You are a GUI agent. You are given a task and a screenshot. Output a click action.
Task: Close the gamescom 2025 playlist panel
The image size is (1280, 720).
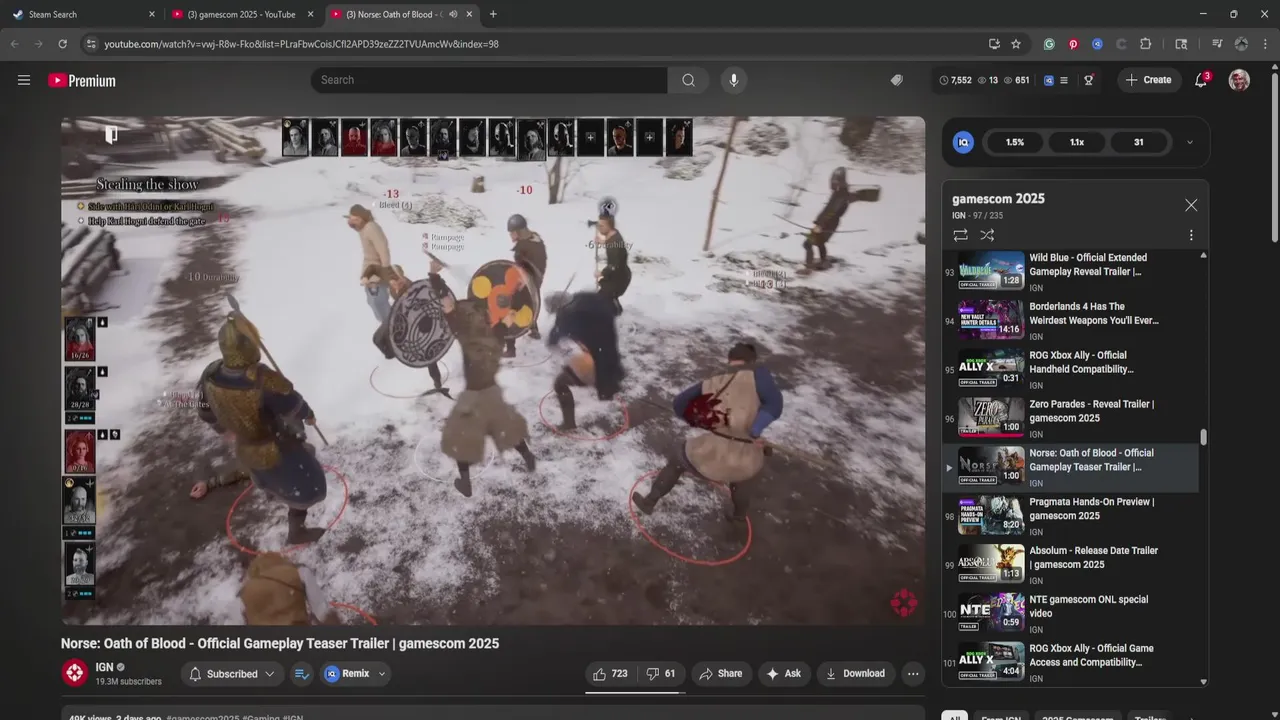point(1191,205)
